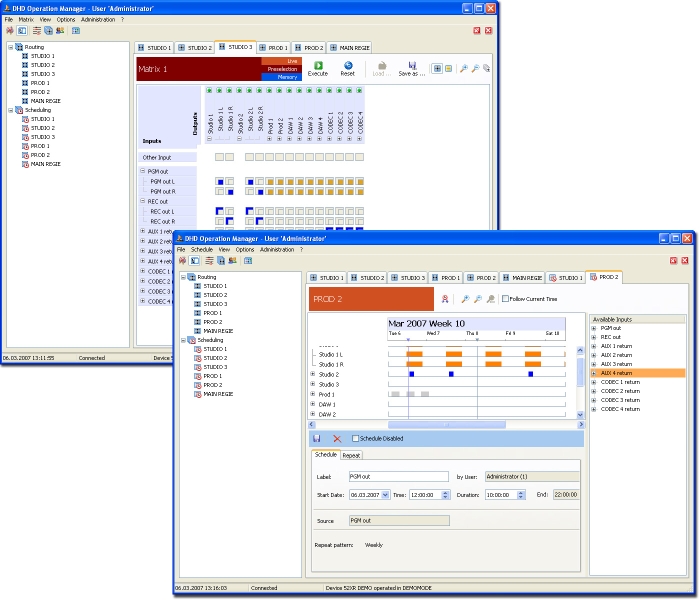The image size is (700, 600).
Task: Click blue schedule block on Studio 2 Tuesday
Action: [x=412, y=374]
